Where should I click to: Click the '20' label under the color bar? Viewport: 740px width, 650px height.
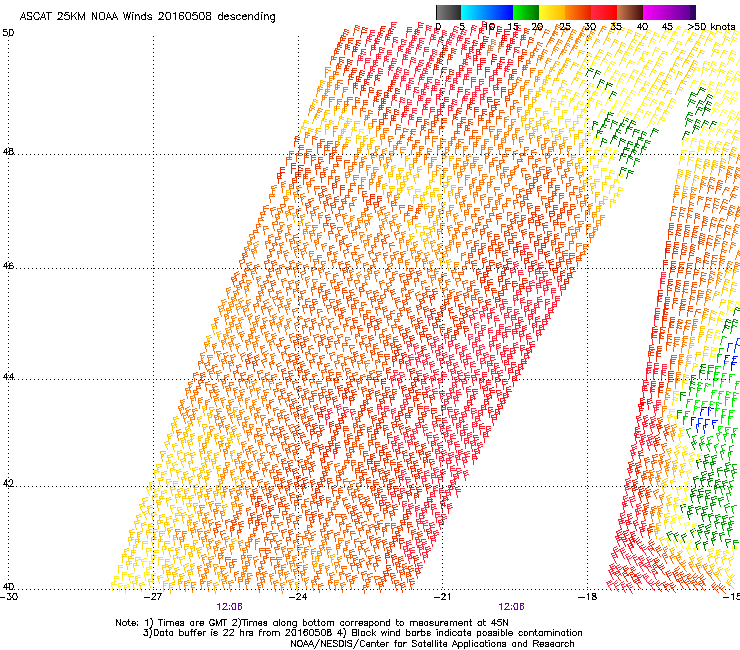[537, 27]
